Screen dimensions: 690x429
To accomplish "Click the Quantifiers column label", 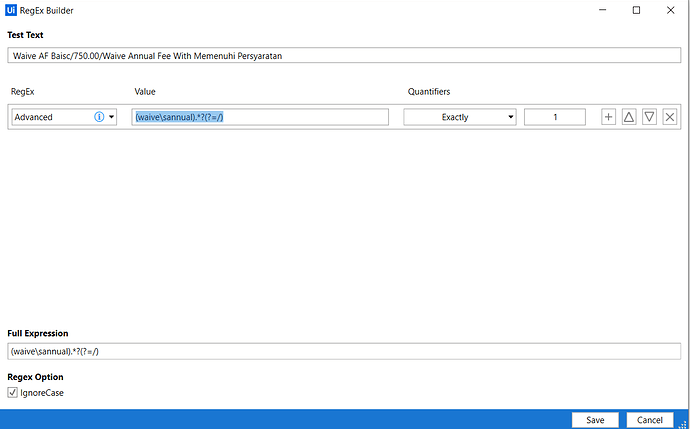I will tap(429, 92).
